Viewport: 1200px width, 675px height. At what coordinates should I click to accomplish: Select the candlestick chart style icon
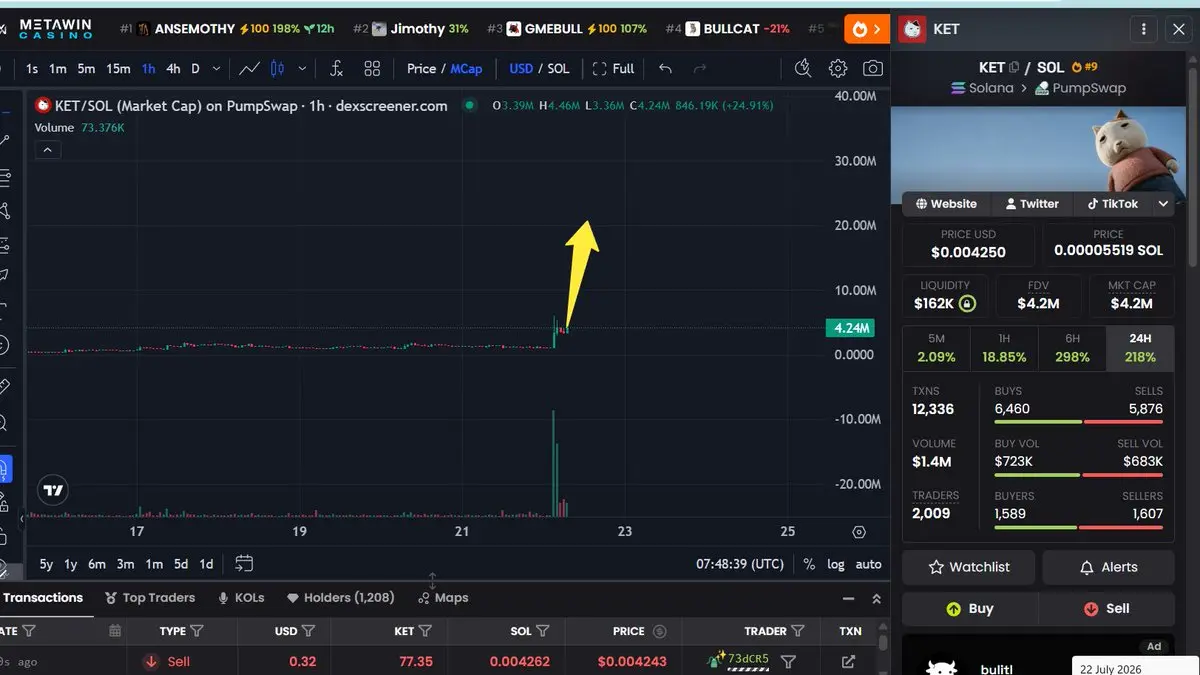tap(277, 69)
